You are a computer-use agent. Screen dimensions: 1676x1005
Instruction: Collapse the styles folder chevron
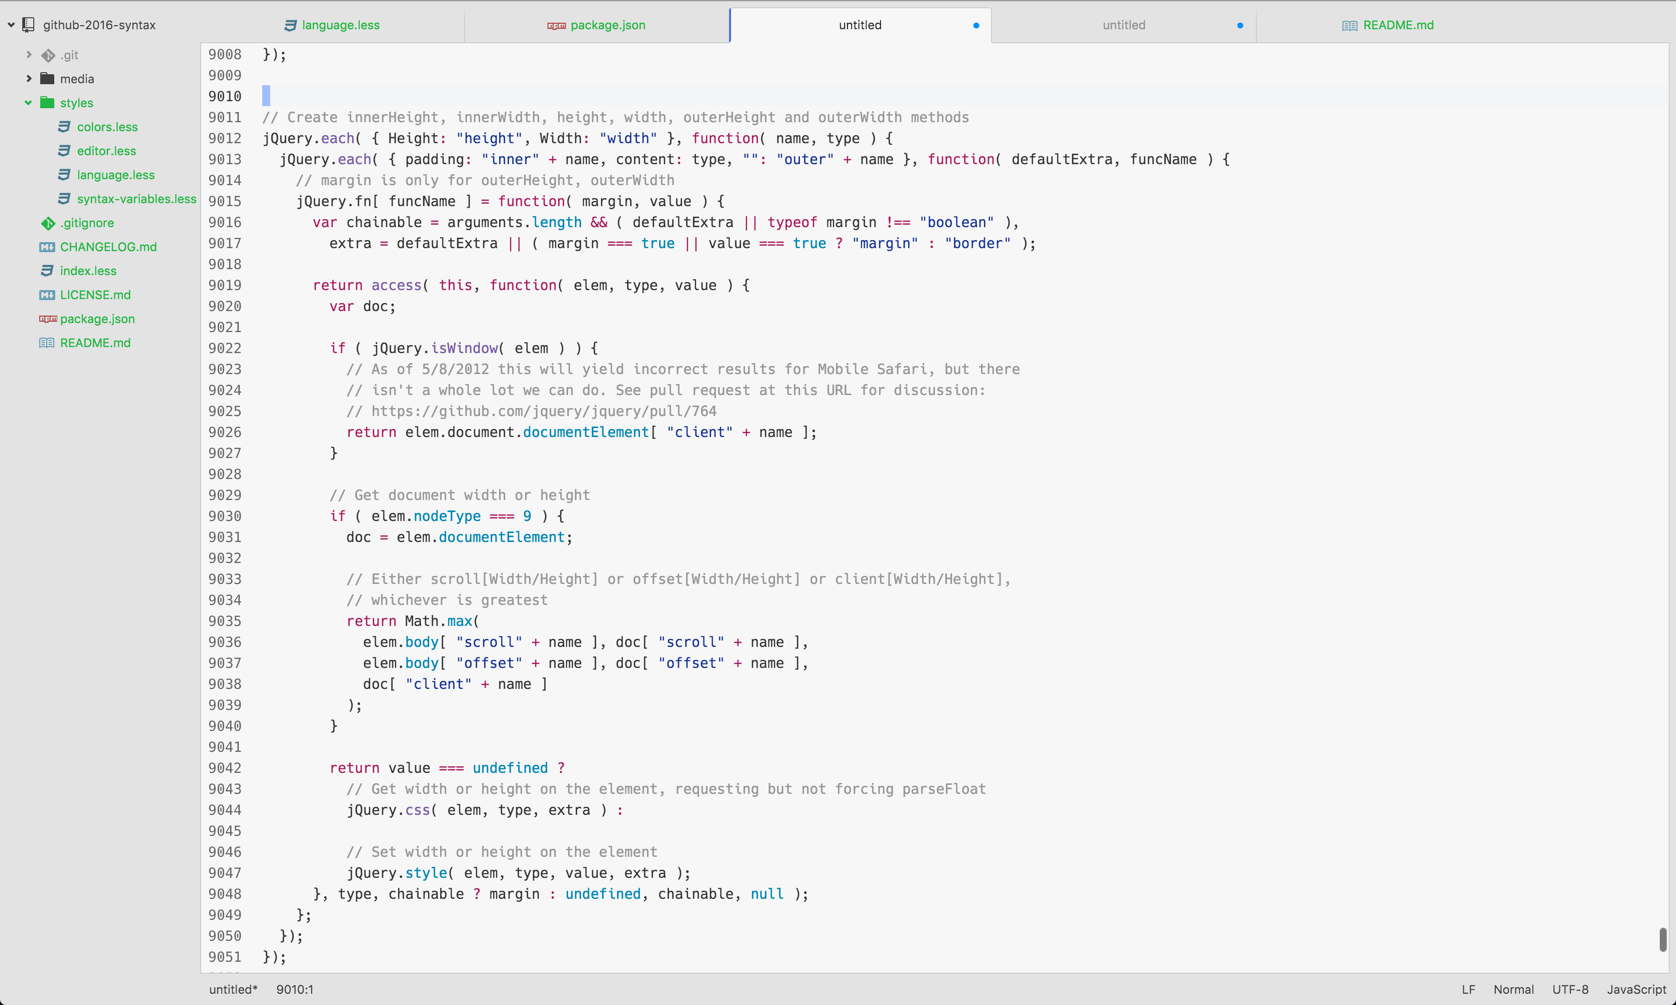coord(29,103)
